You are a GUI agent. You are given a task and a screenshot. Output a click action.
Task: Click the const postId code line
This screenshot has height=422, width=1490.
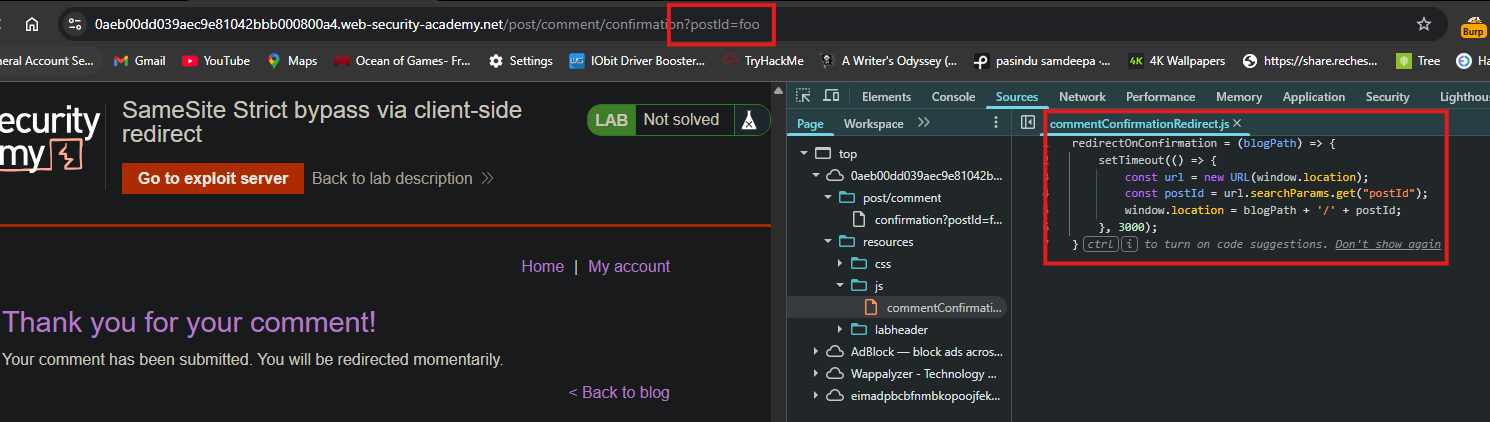coord(1275,193)
